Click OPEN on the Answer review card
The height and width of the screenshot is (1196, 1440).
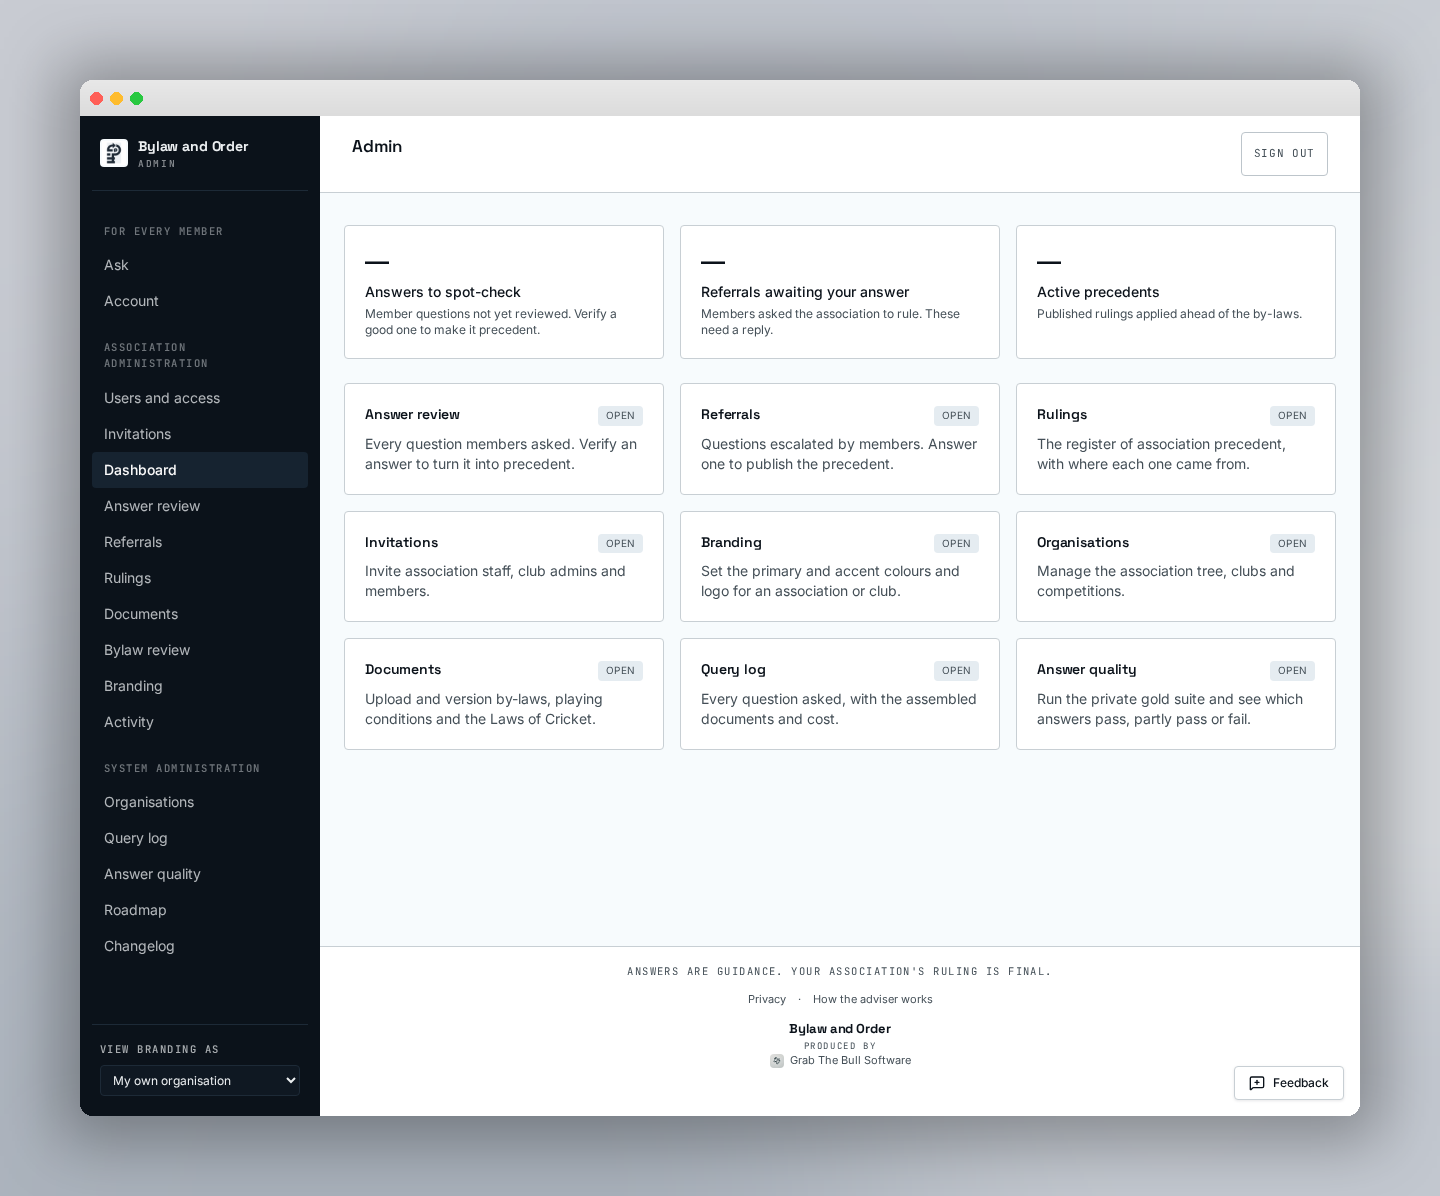(620, 416)
